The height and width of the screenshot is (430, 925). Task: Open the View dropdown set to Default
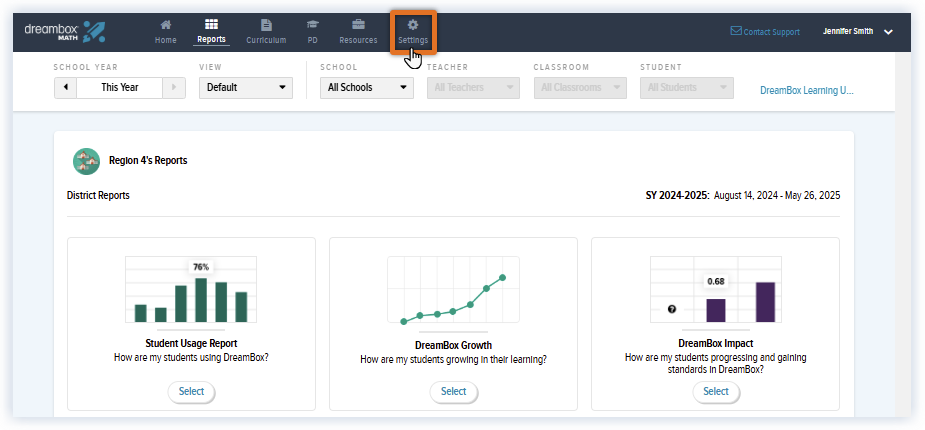tap(246, 87)
